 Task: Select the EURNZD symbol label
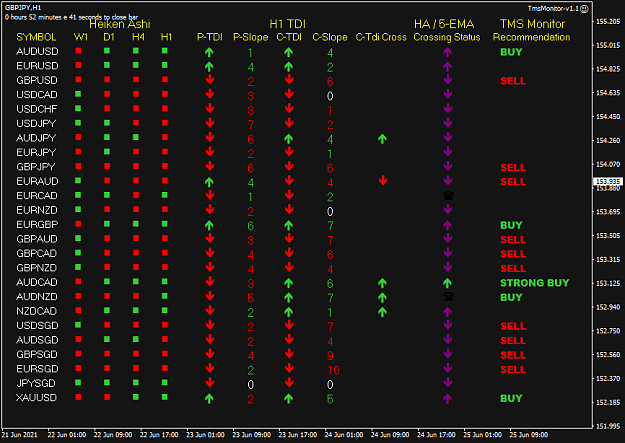[37, 210]
